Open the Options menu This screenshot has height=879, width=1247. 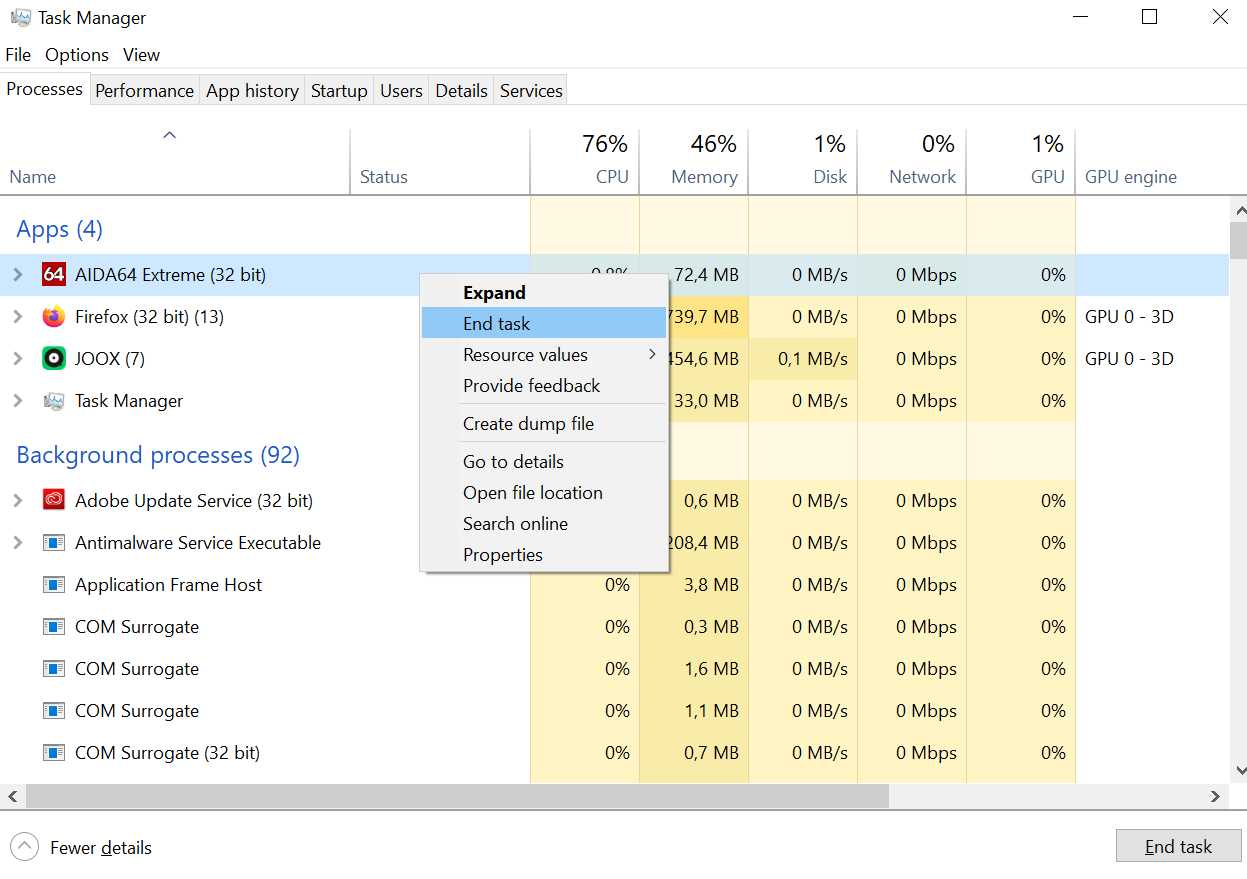click(77, 55)
